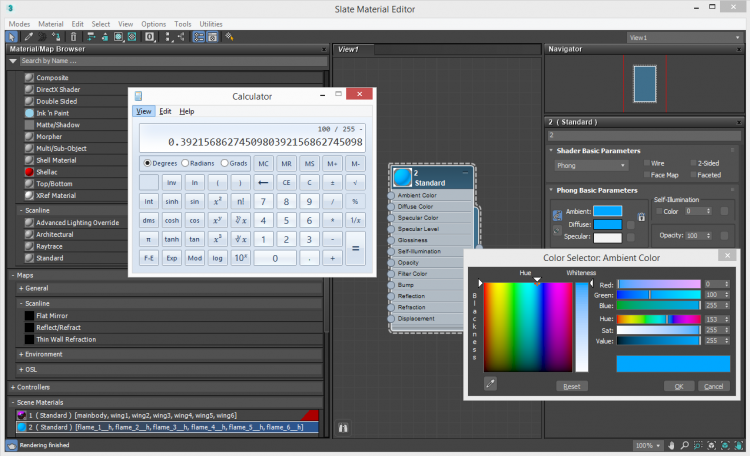The height and width of the screenshot is (456, 750).
Task: Open the Material menu
Action: pyautogui.click(x=51, y=24)
